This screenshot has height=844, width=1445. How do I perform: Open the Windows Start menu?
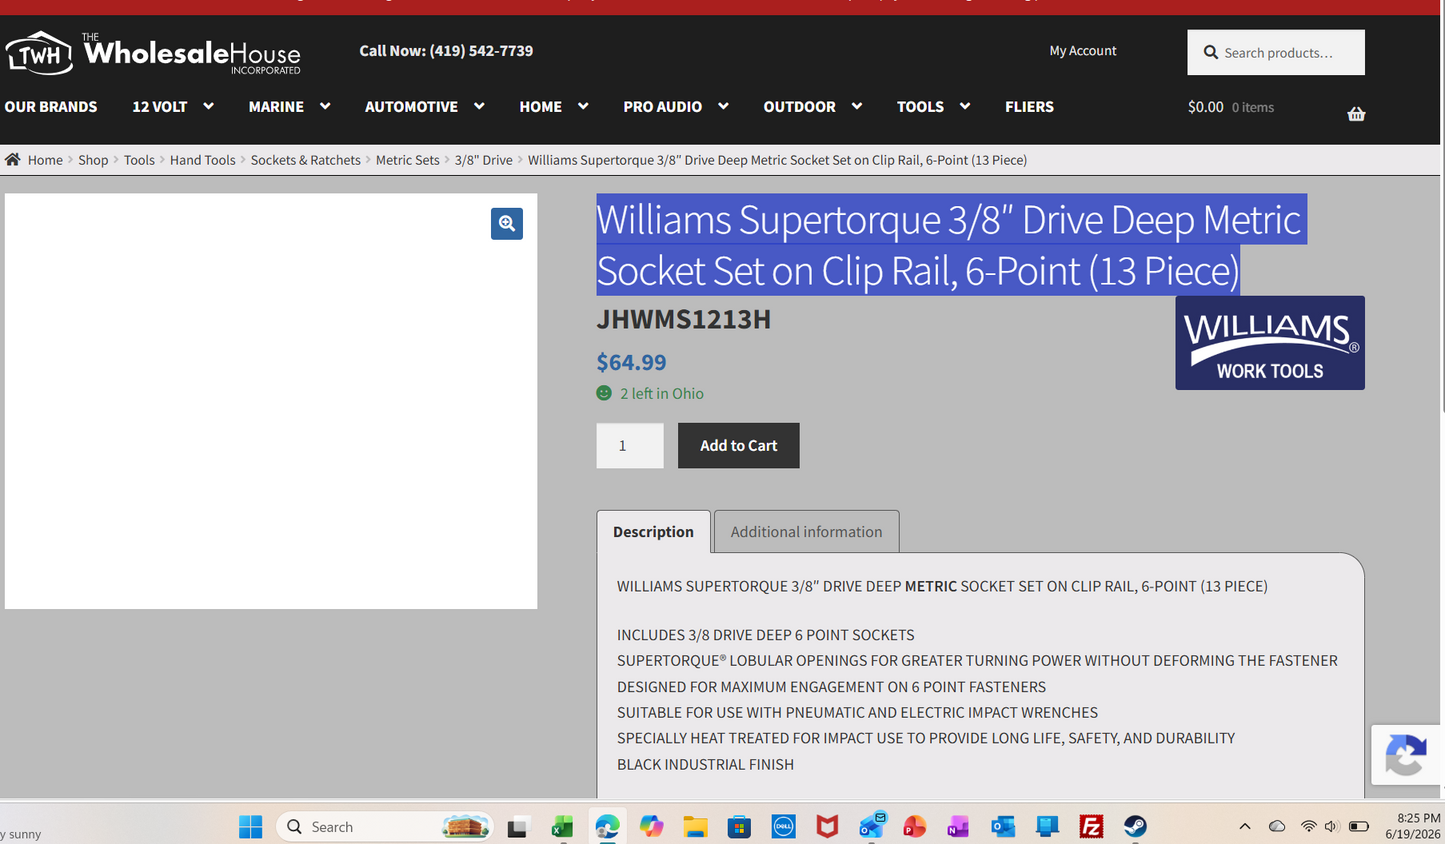pyautogui.click(x=250, y=827)
